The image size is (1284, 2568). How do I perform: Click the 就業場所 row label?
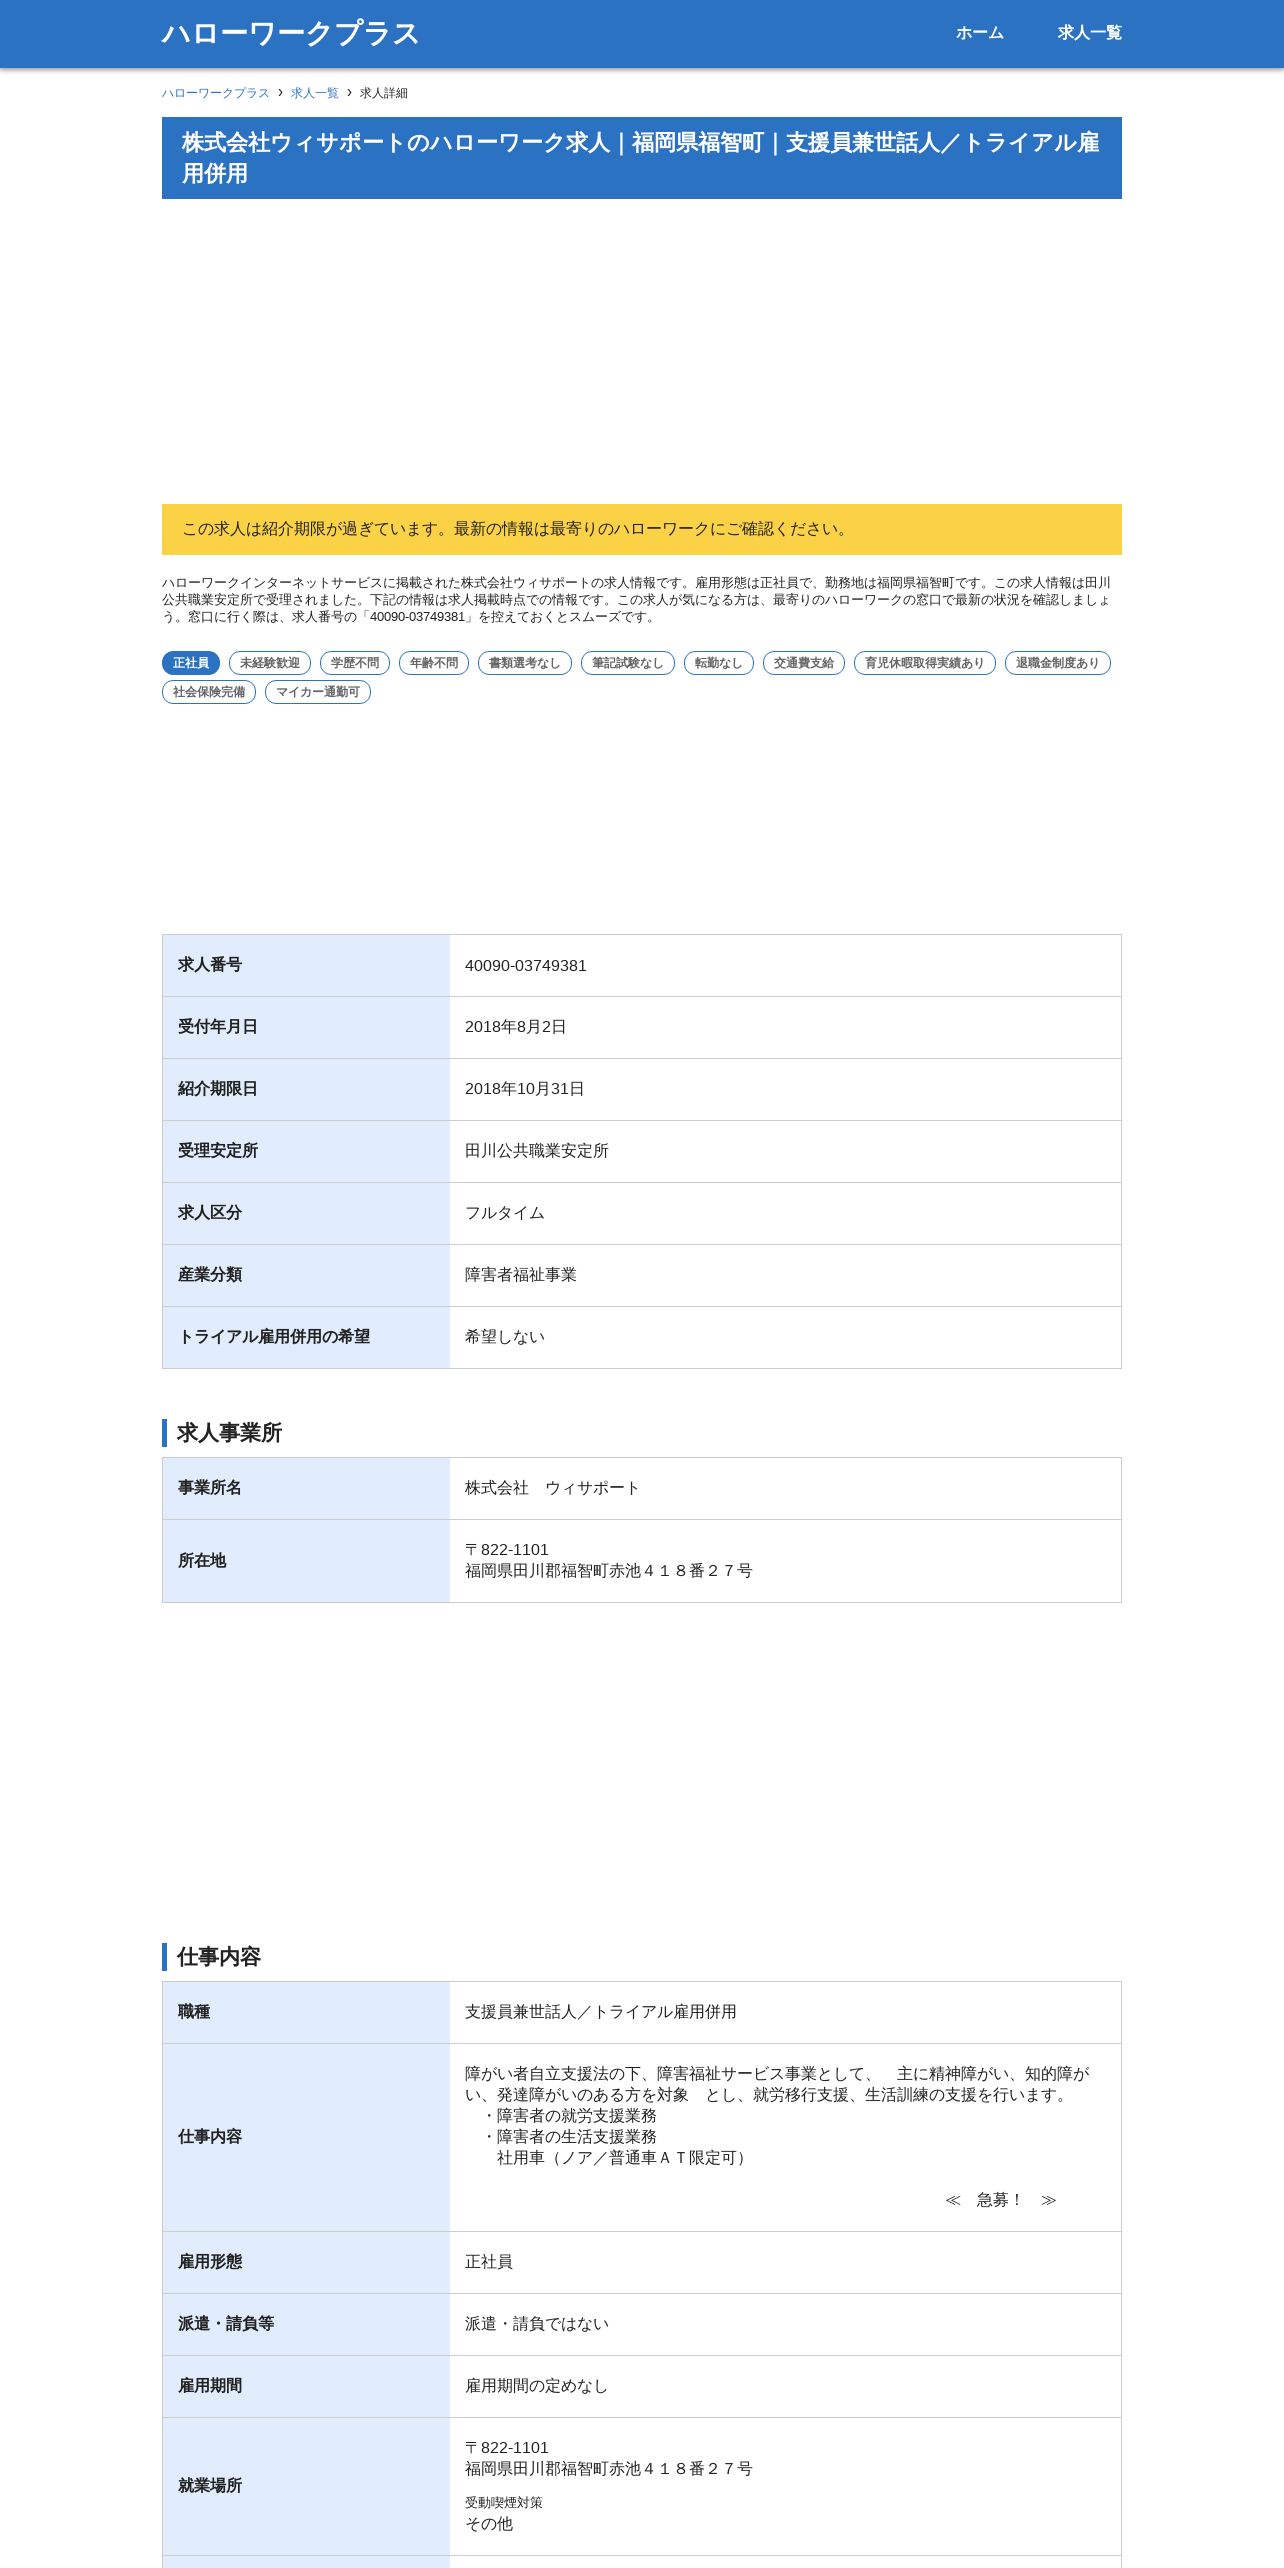click(210, 2486)
